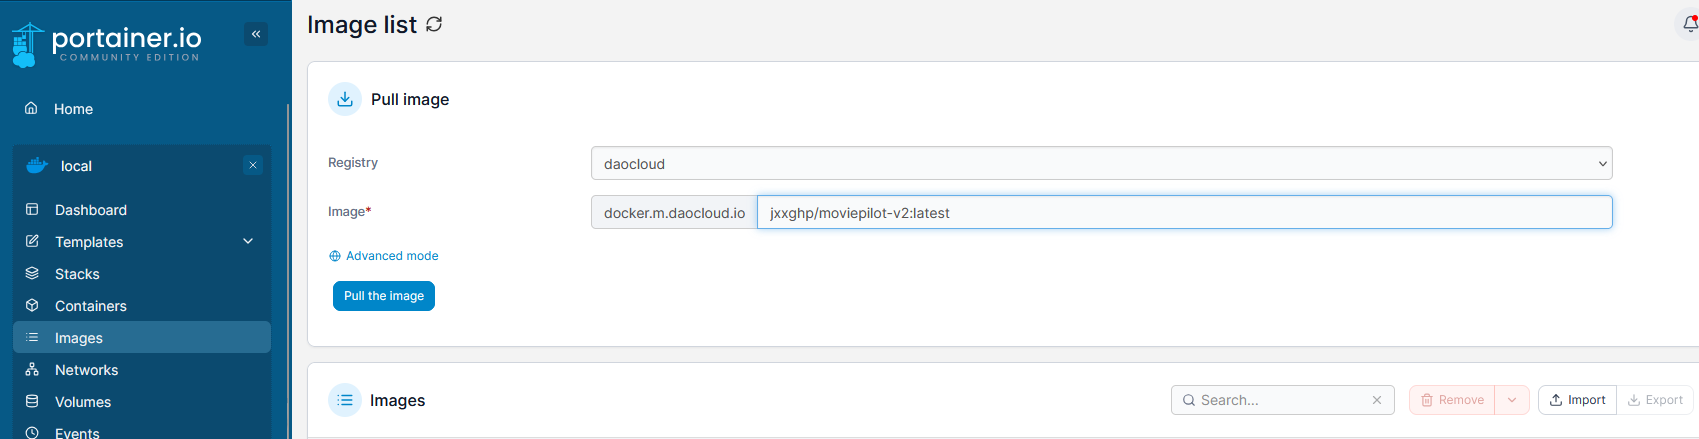Click the Images list icon in the sidebar
Viewport: 1699px width, 439px height.
tap(32, 337)
